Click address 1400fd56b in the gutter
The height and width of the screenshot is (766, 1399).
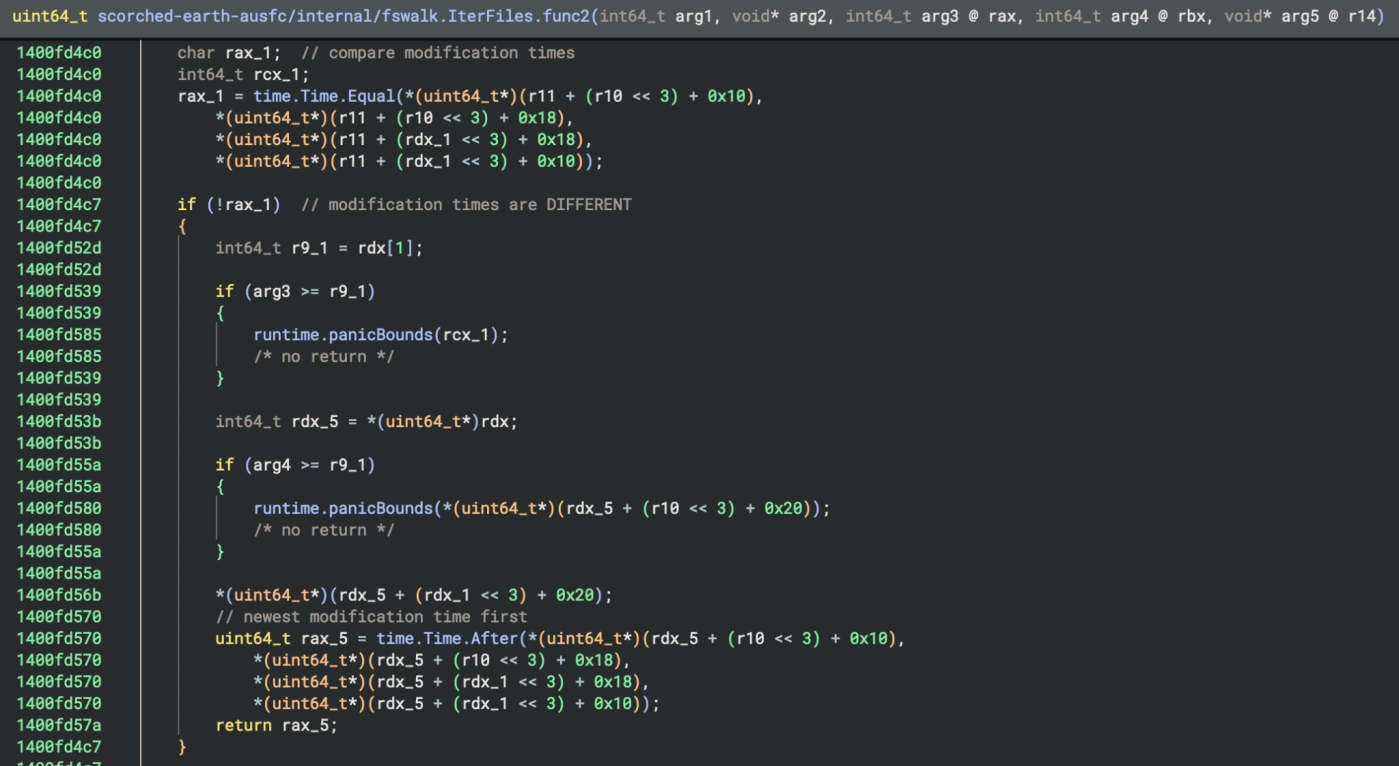click(x=59, y=595)
